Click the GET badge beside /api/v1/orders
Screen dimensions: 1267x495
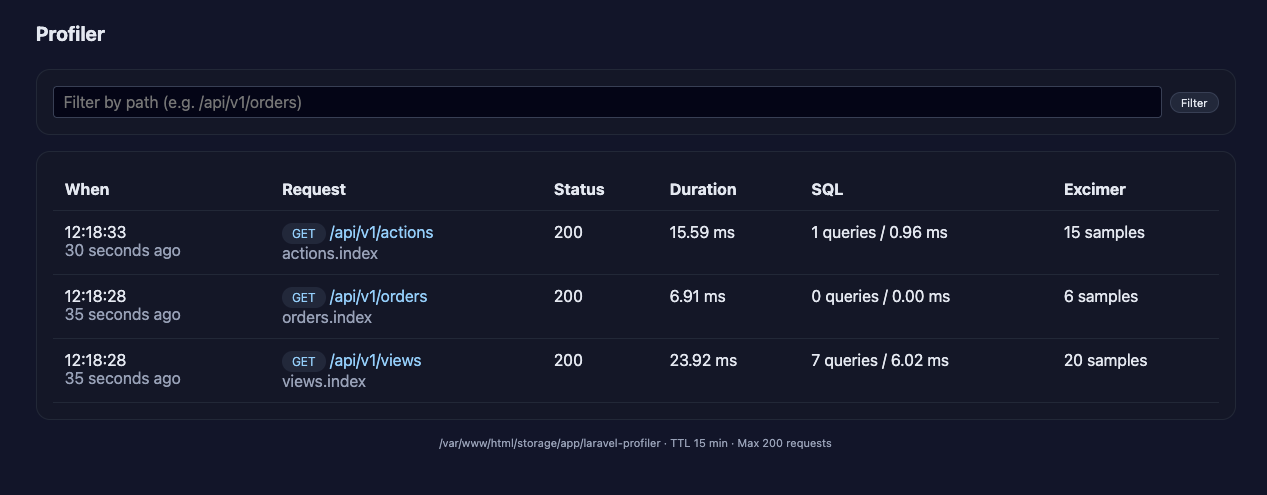303,297
